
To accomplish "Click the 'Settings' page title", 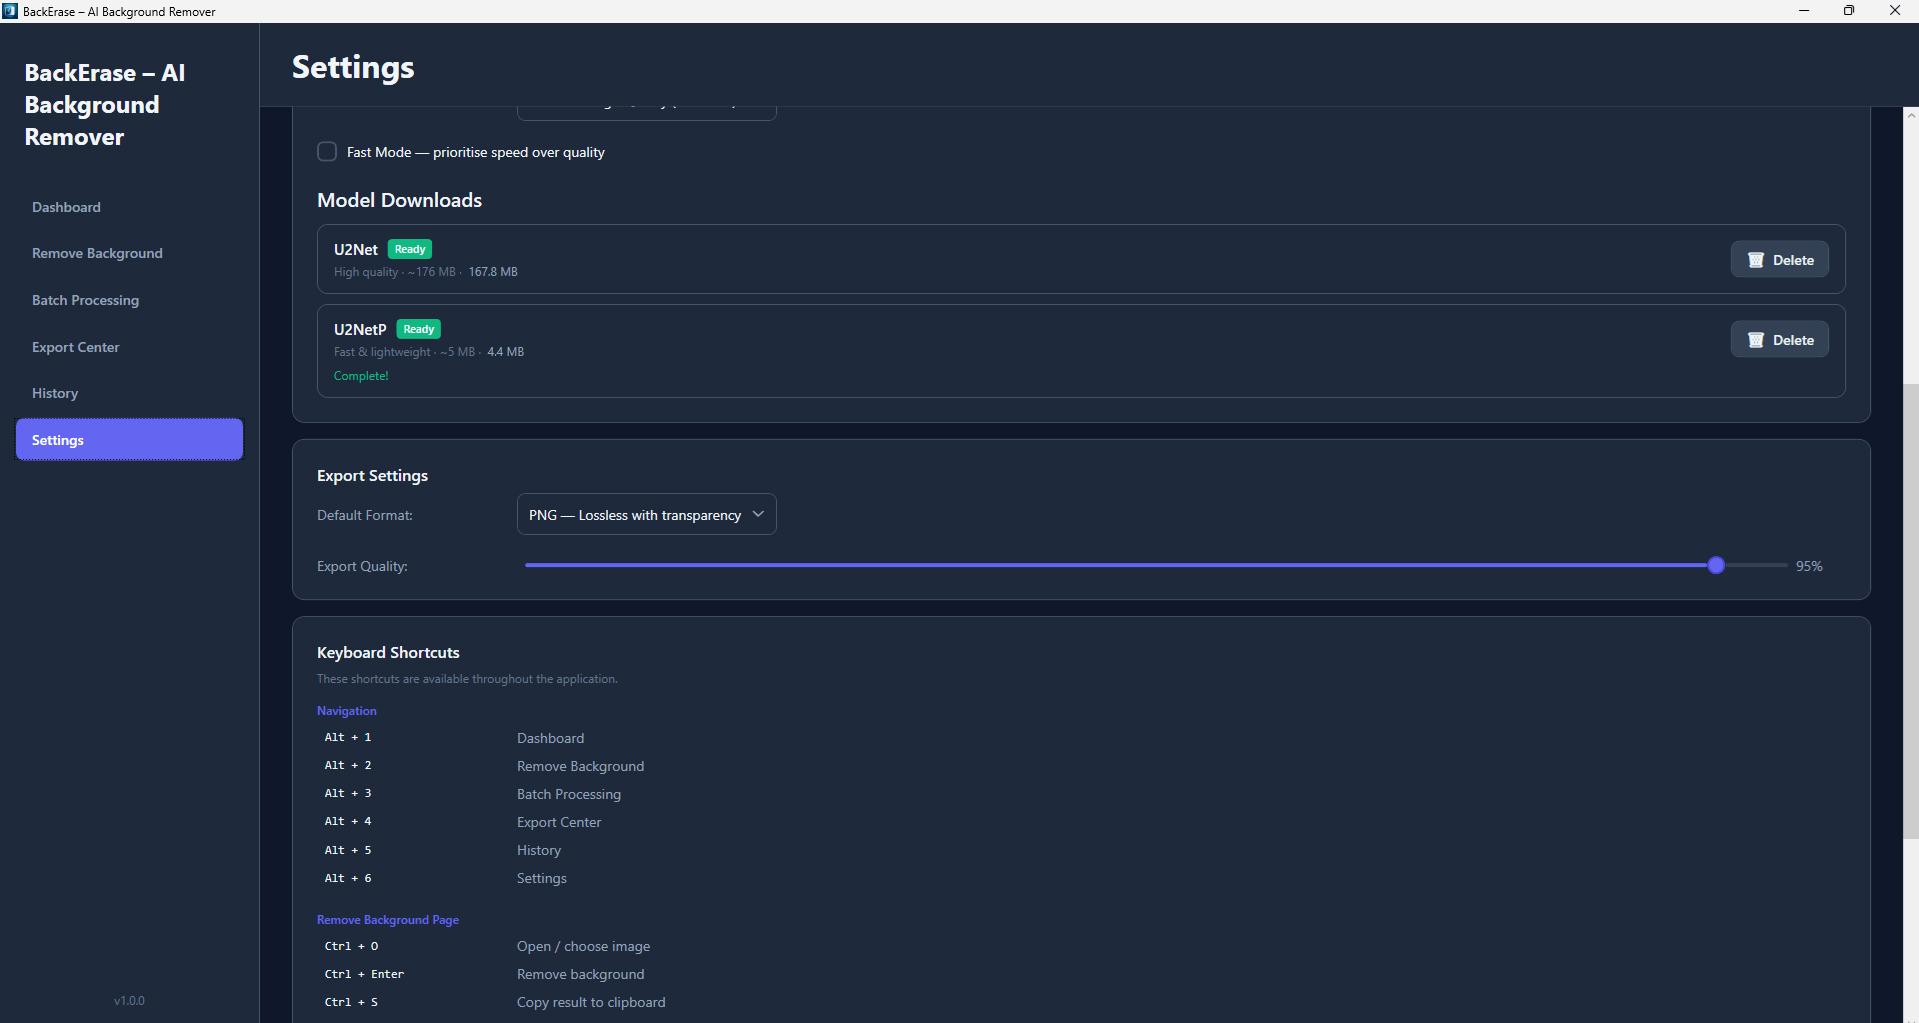I will 353,67.
